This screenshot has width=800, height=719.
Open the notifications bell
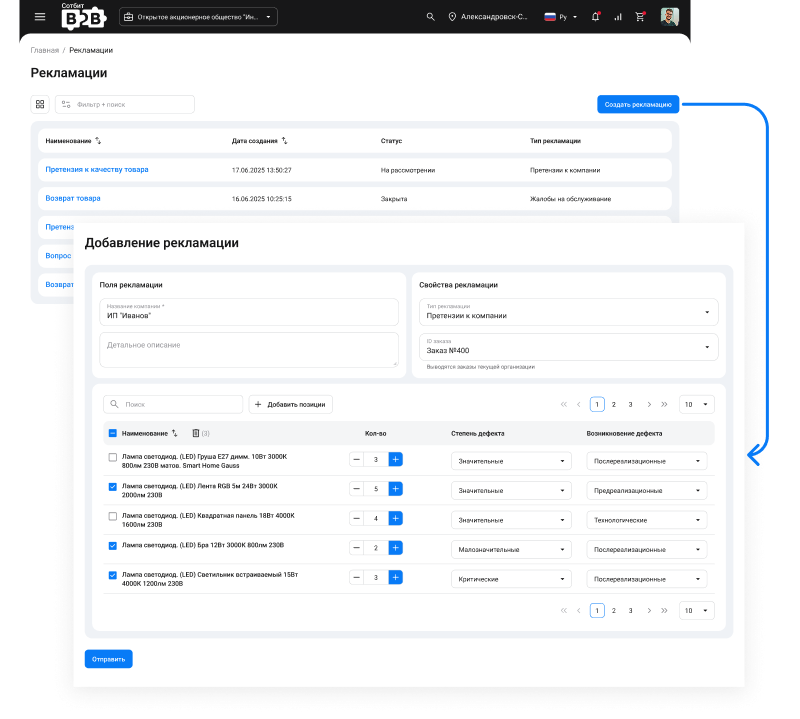(x=596, y=17)
